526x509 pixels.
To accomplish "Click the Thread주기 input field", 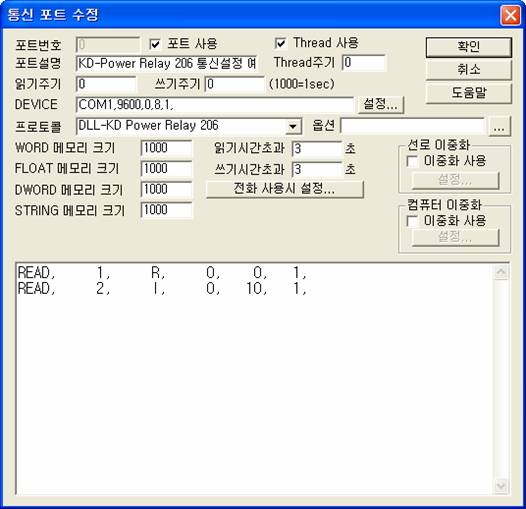I will point(364,63).
